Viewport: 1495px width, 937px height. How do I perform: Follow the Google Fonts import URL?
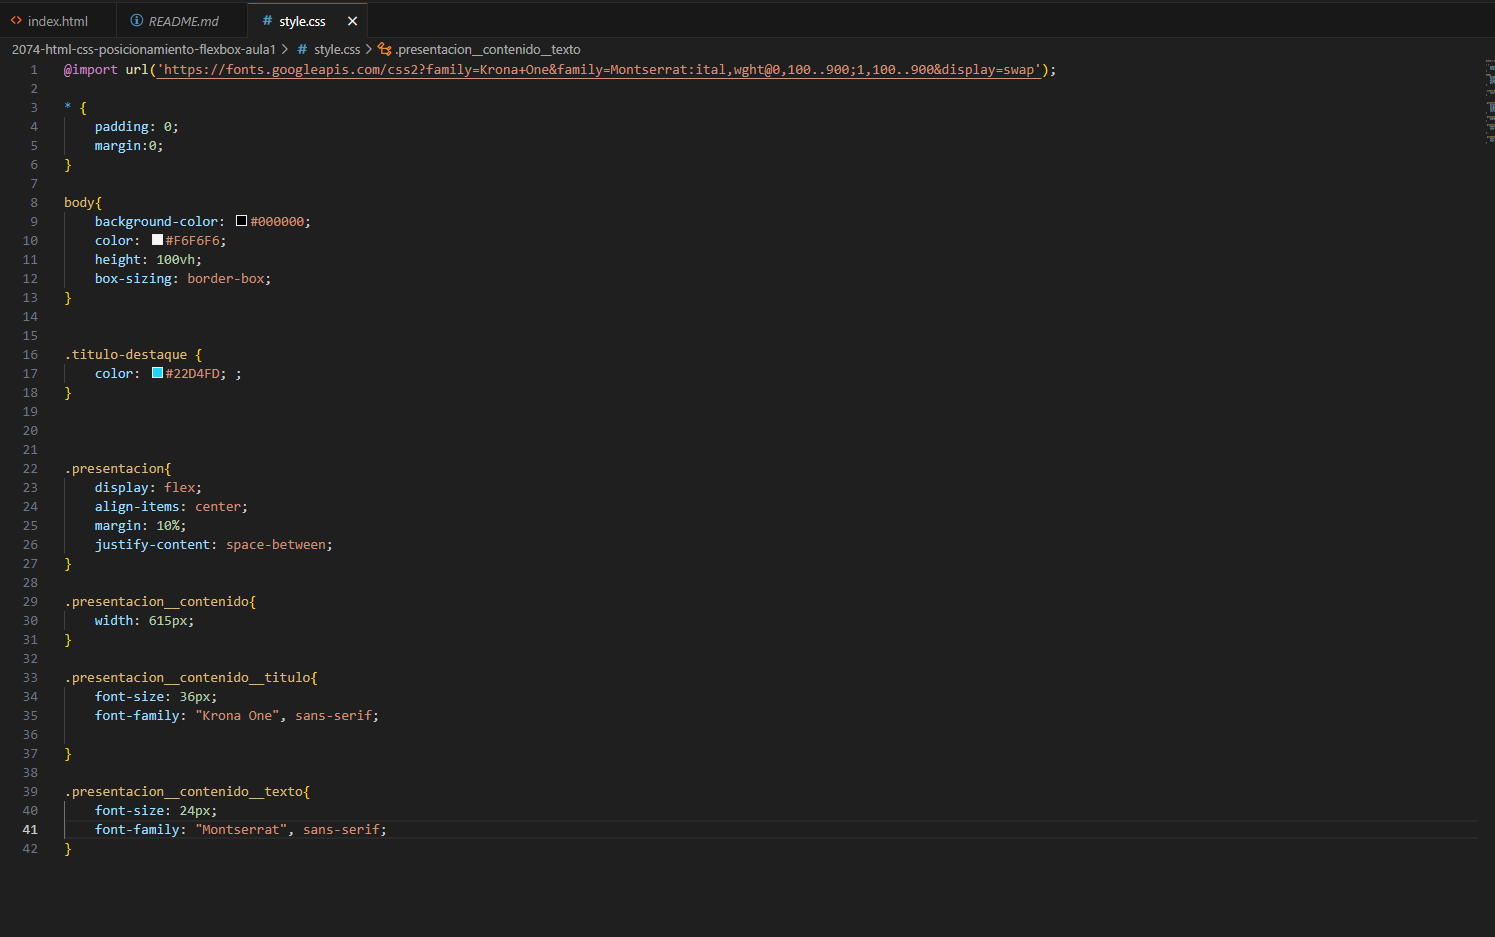pyautogui.click(x=599, y=70)
